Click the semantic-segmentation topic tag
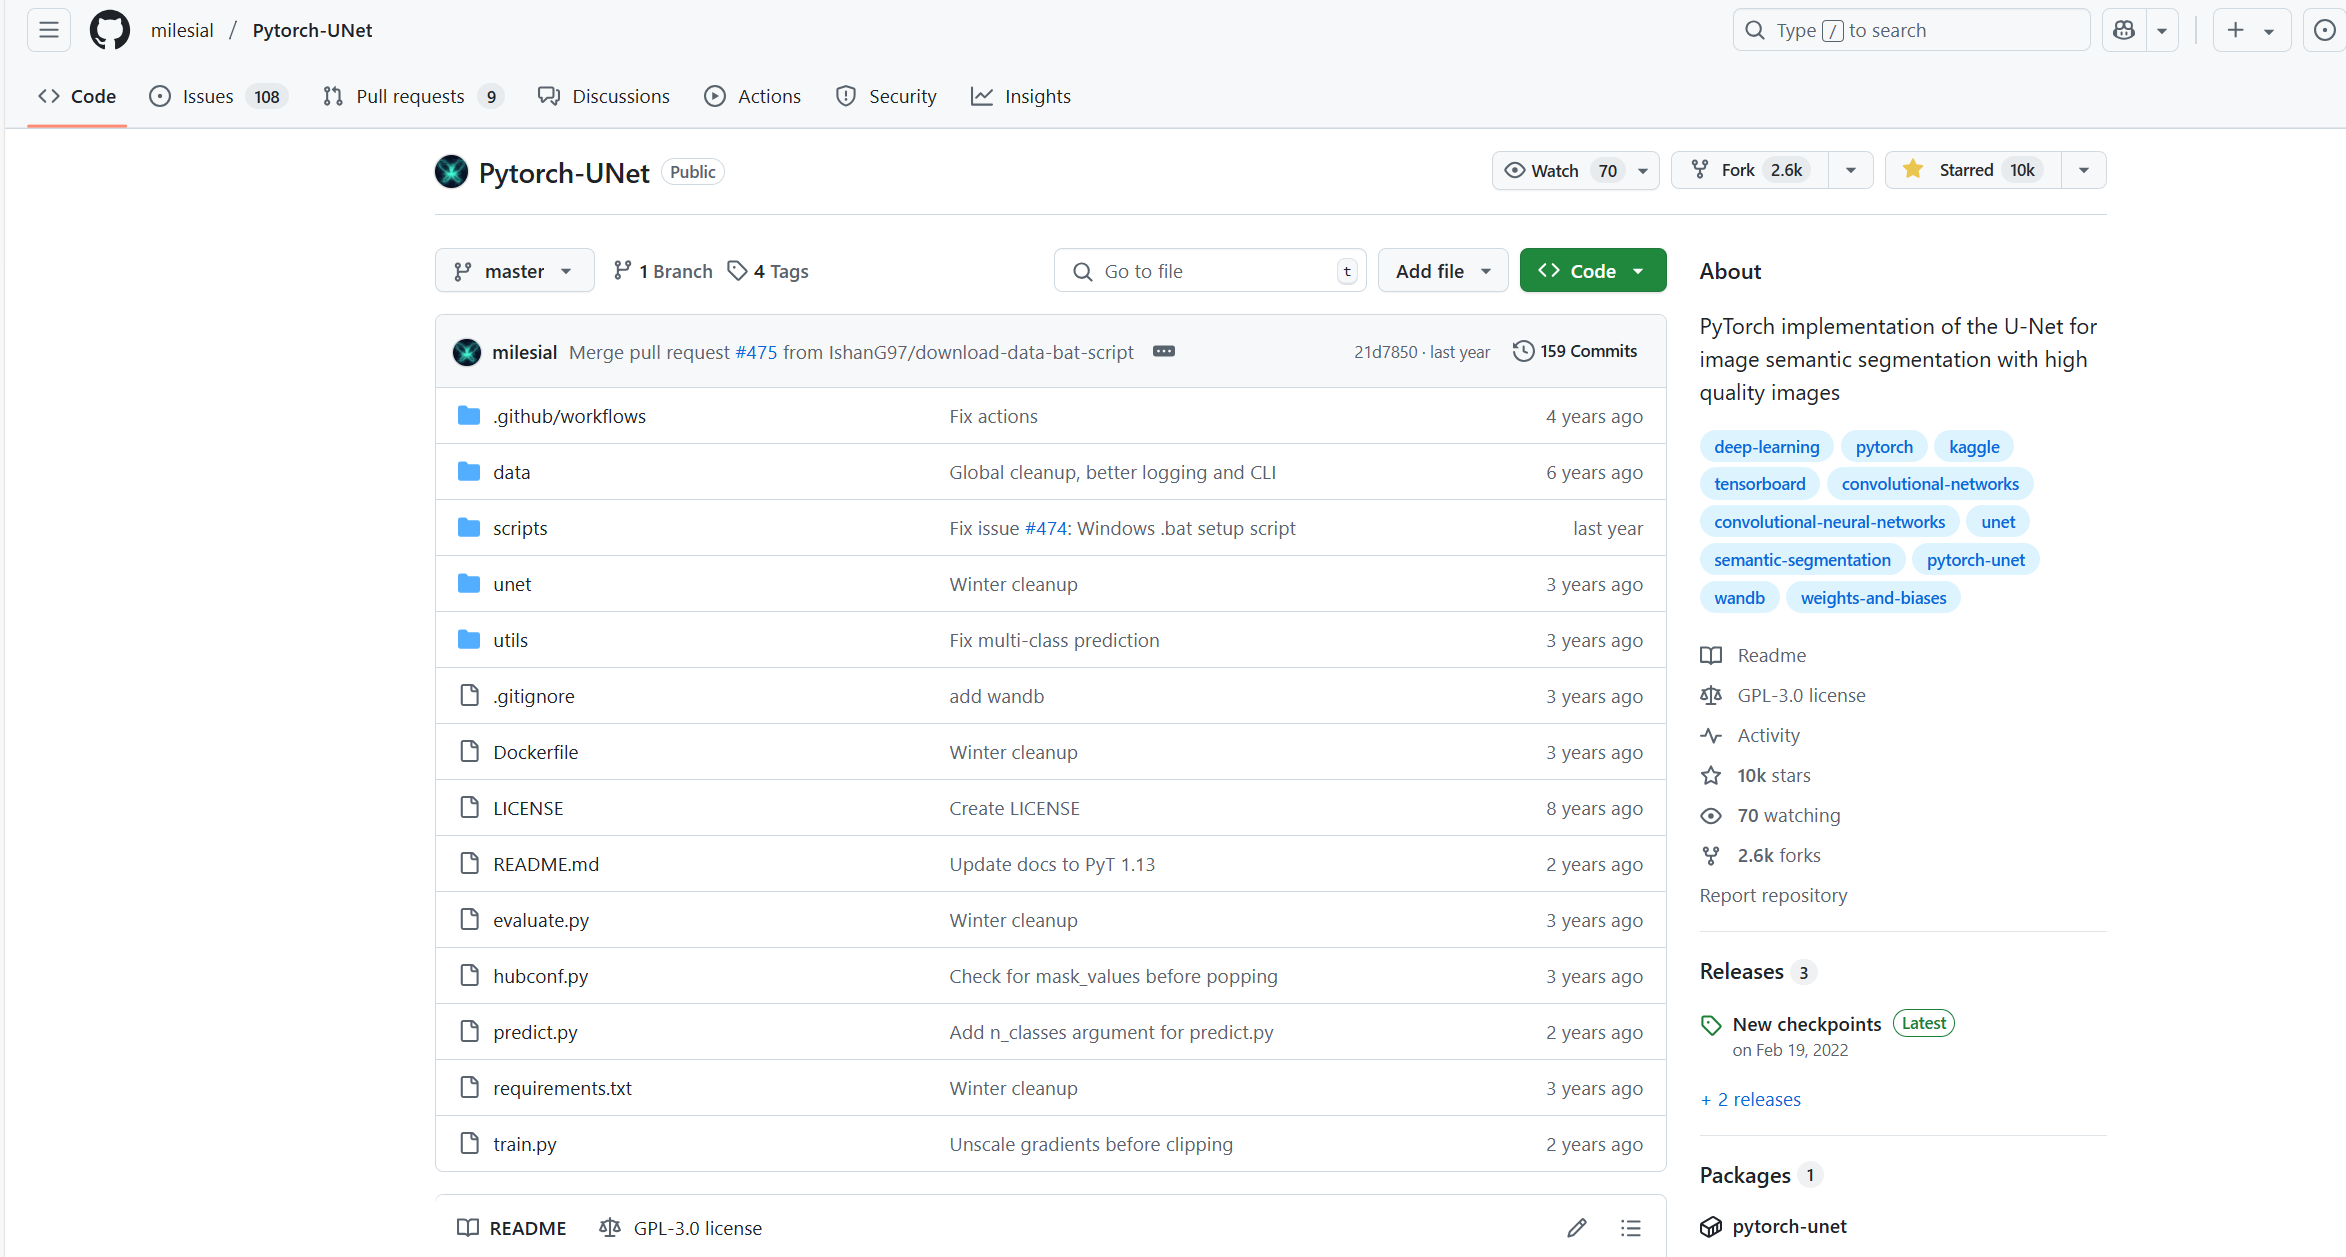 point(1802,560)
